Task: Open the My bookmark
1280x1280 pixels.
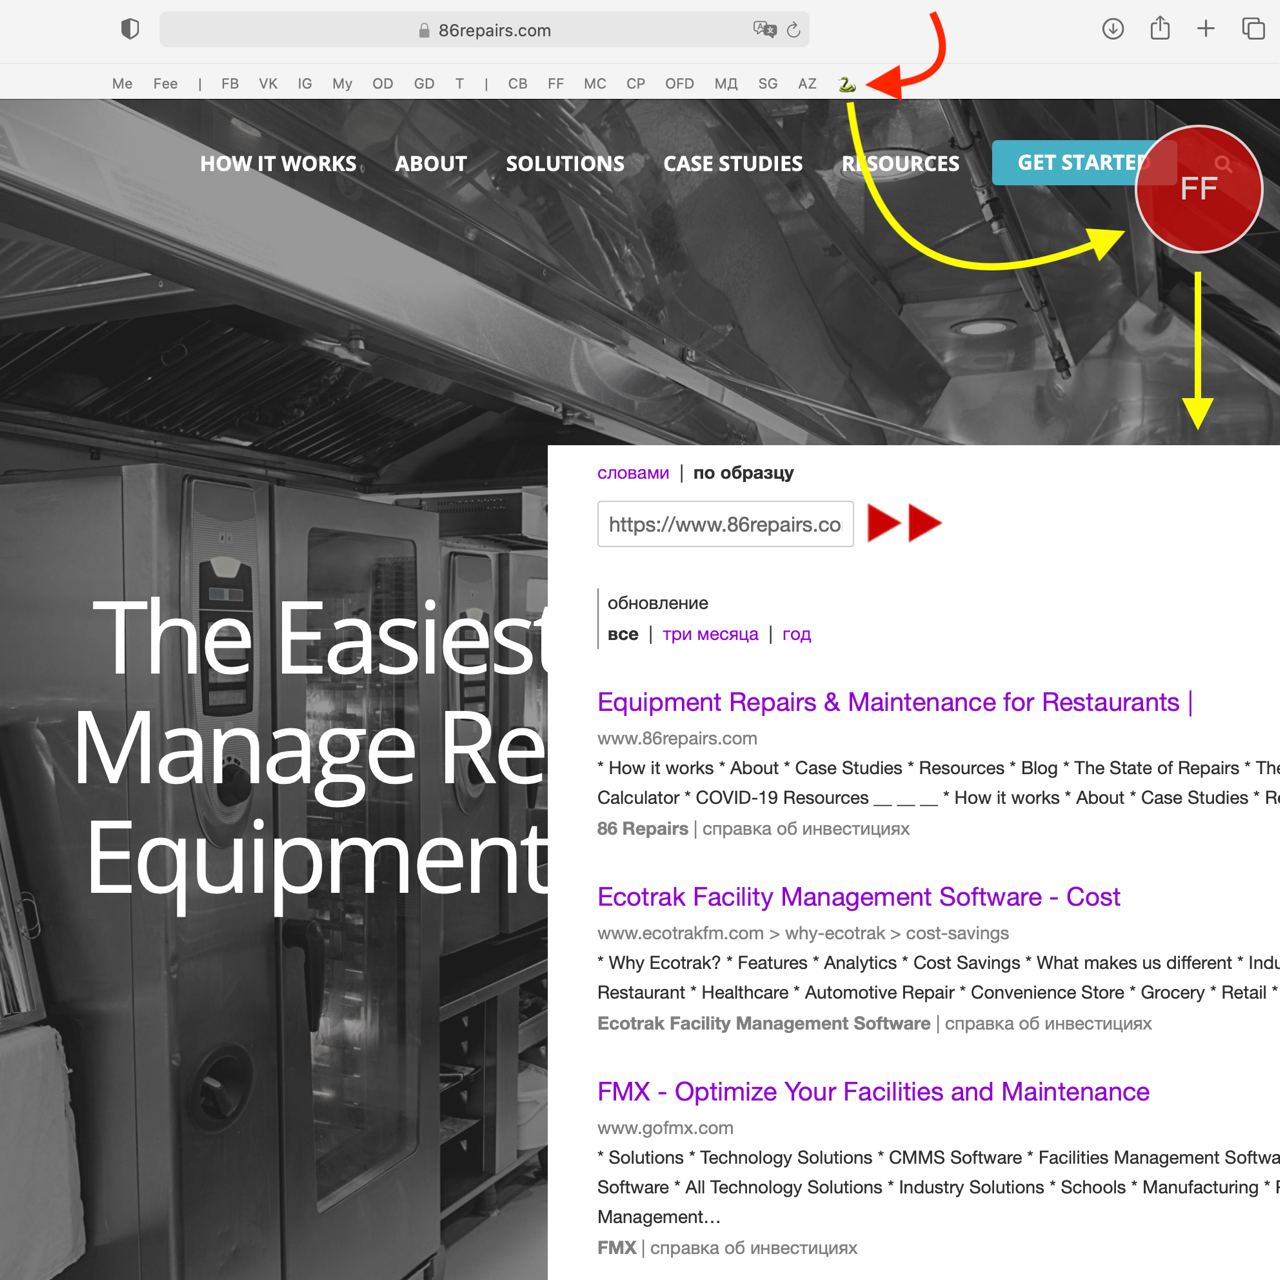Action: tap(342, 84)
